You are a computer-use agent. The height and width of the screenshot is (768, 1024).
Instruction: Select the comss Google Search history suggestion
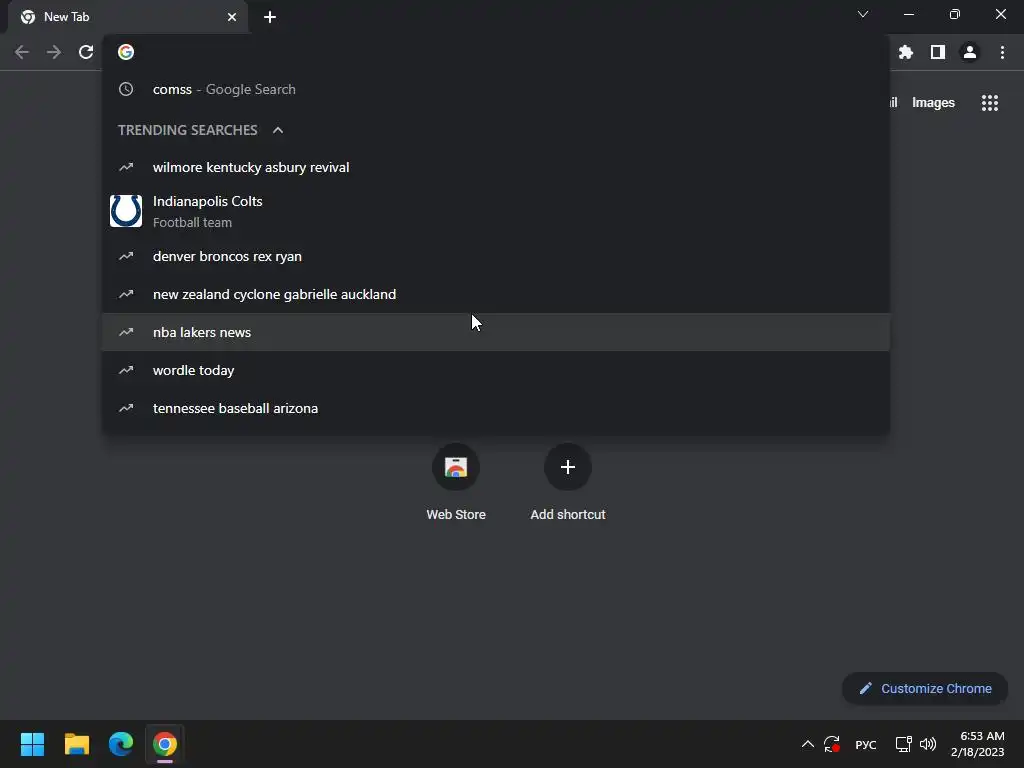click(496, 89)
